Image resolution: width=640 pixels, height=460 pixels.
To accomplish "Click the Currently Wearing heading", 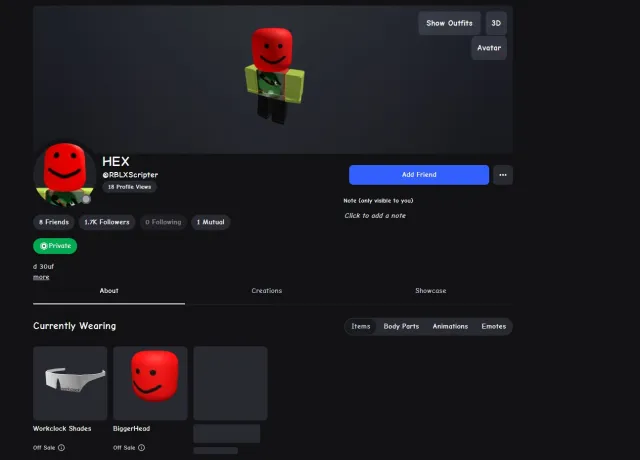I will [x=74, y=326].
